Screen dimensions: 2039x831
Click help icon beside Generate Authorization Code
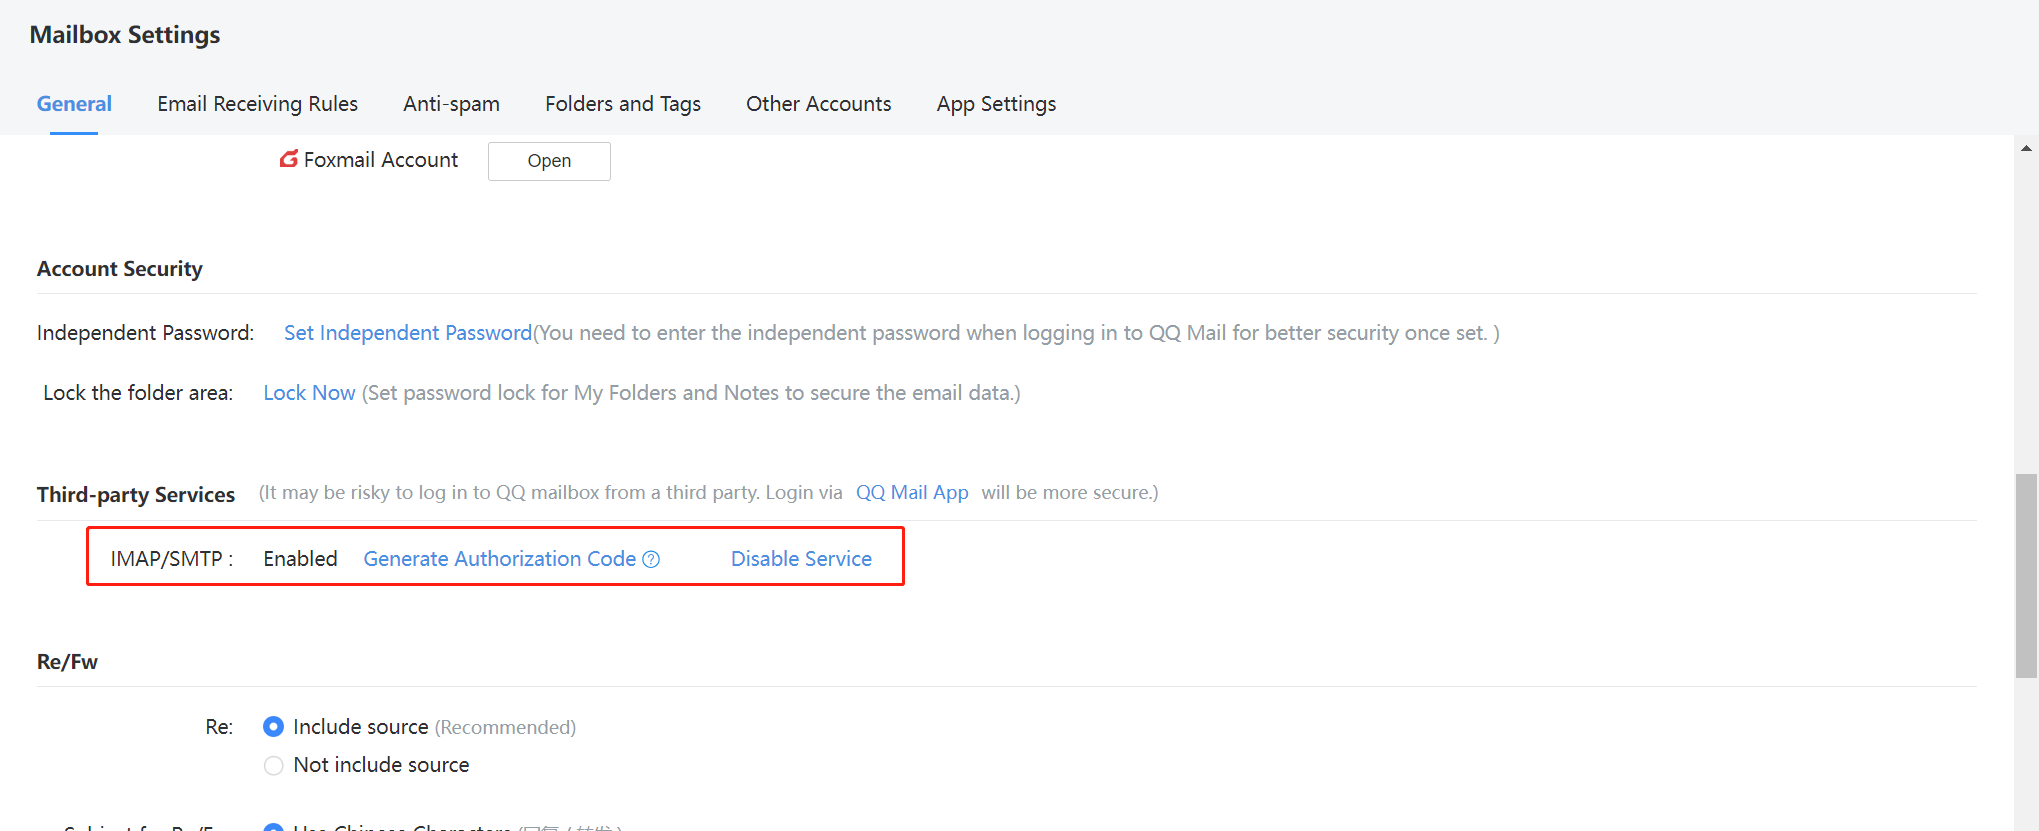coord(651,559)
